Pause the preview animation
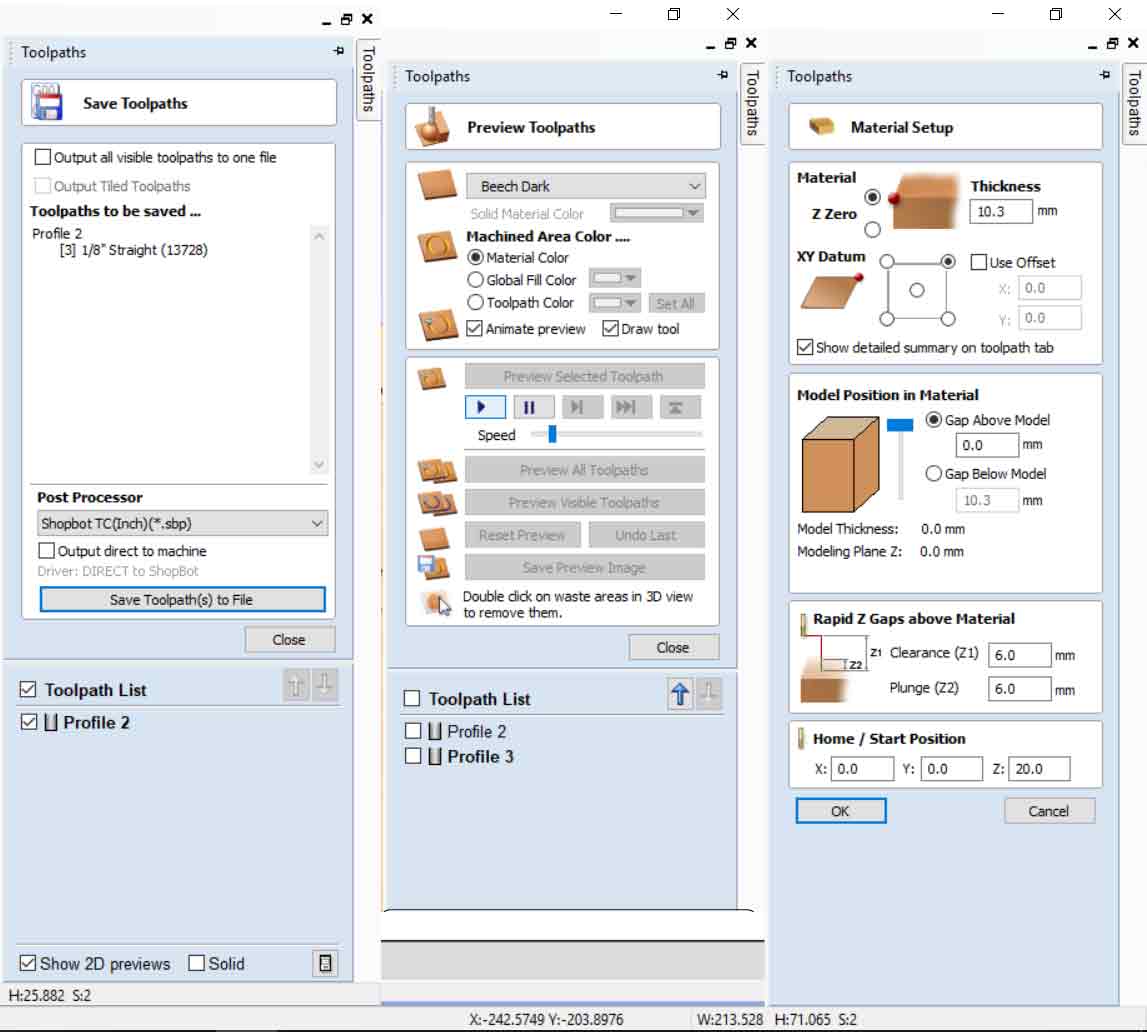Viewport: 1147px width, 1032px height. [x=533, y=407]
